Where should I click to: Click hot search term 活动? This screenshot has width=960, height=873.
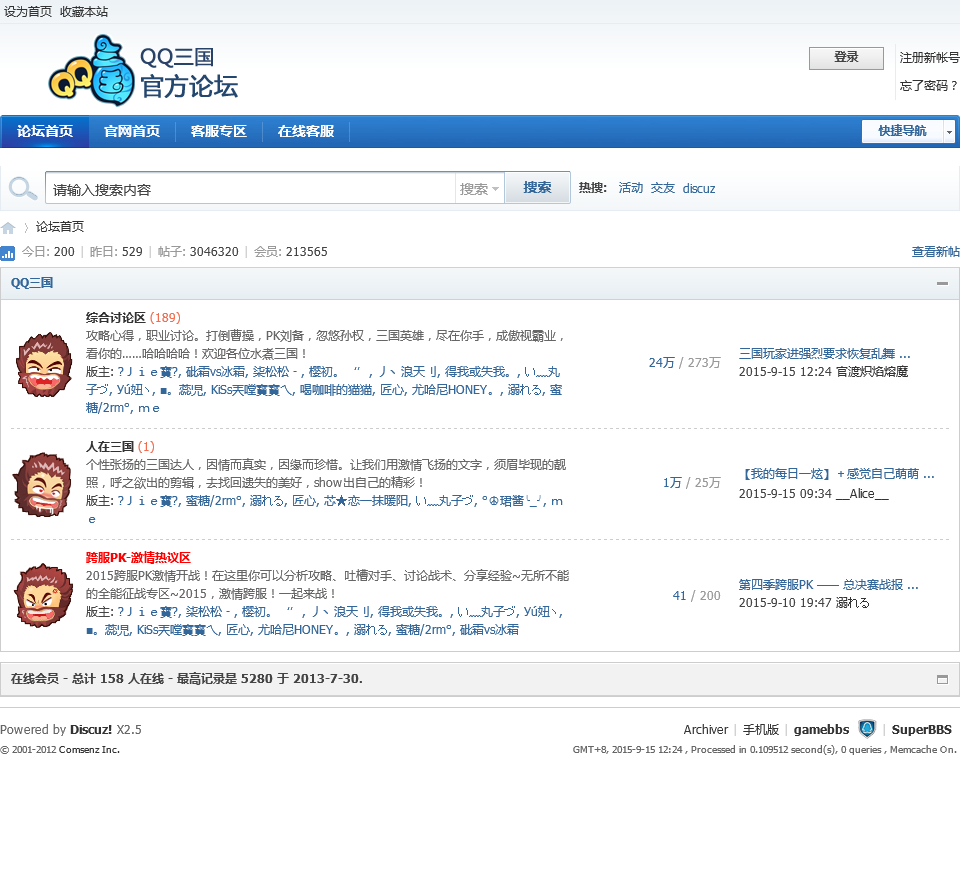tap(631, 188)
